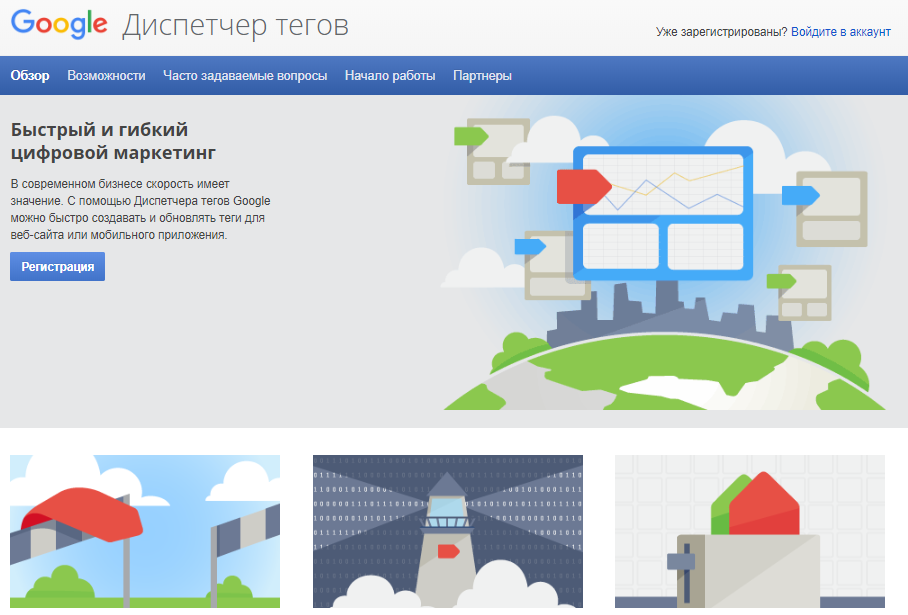908x615 pixels.
Task: Click paragraph beginning В современном бизнесе
Action: (x=140, y=209)
